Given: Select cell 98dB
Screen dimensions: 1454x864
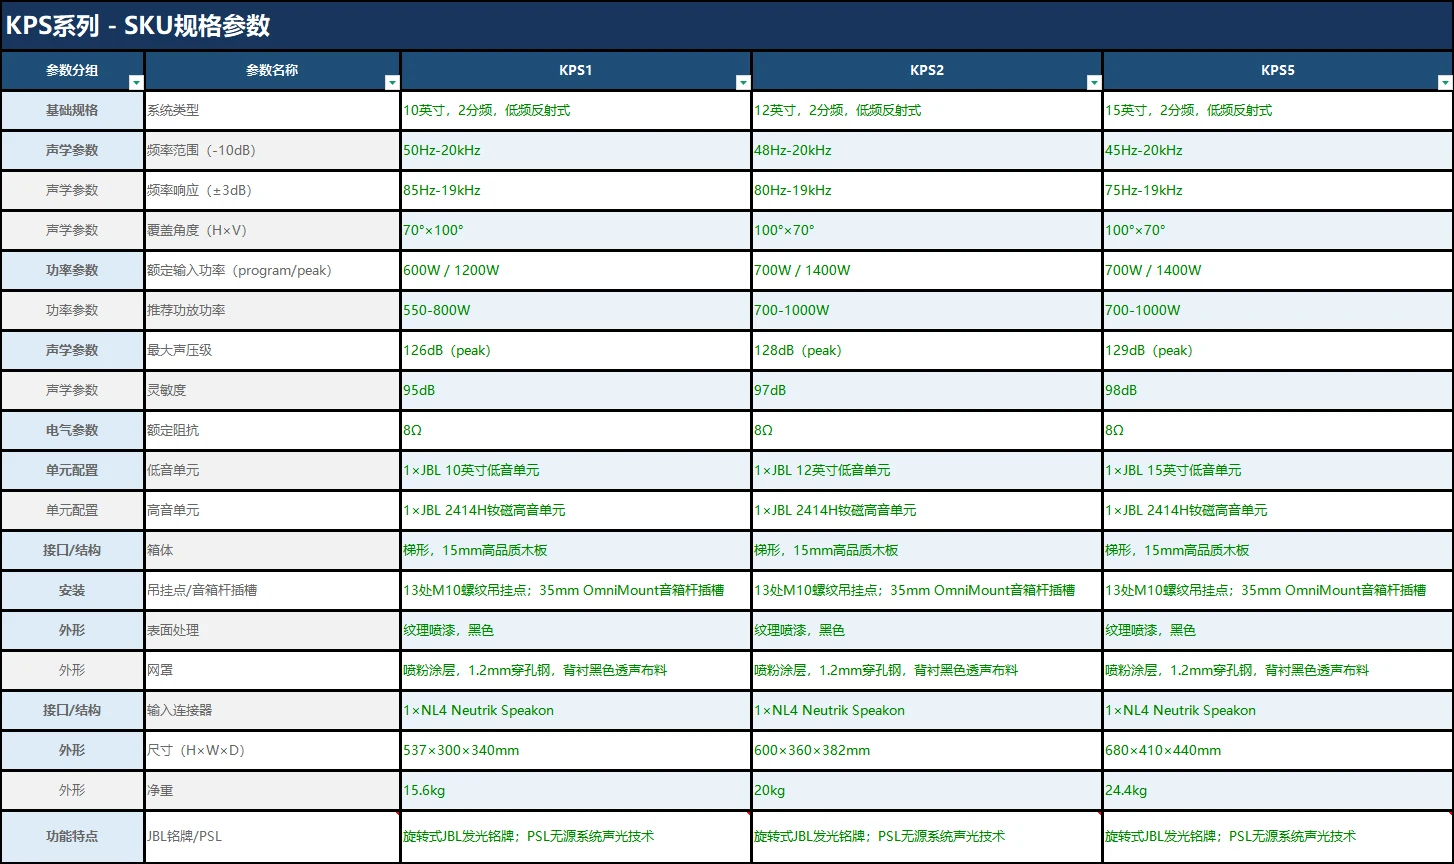Looking at the screenshot, I should click(1278, 391).
